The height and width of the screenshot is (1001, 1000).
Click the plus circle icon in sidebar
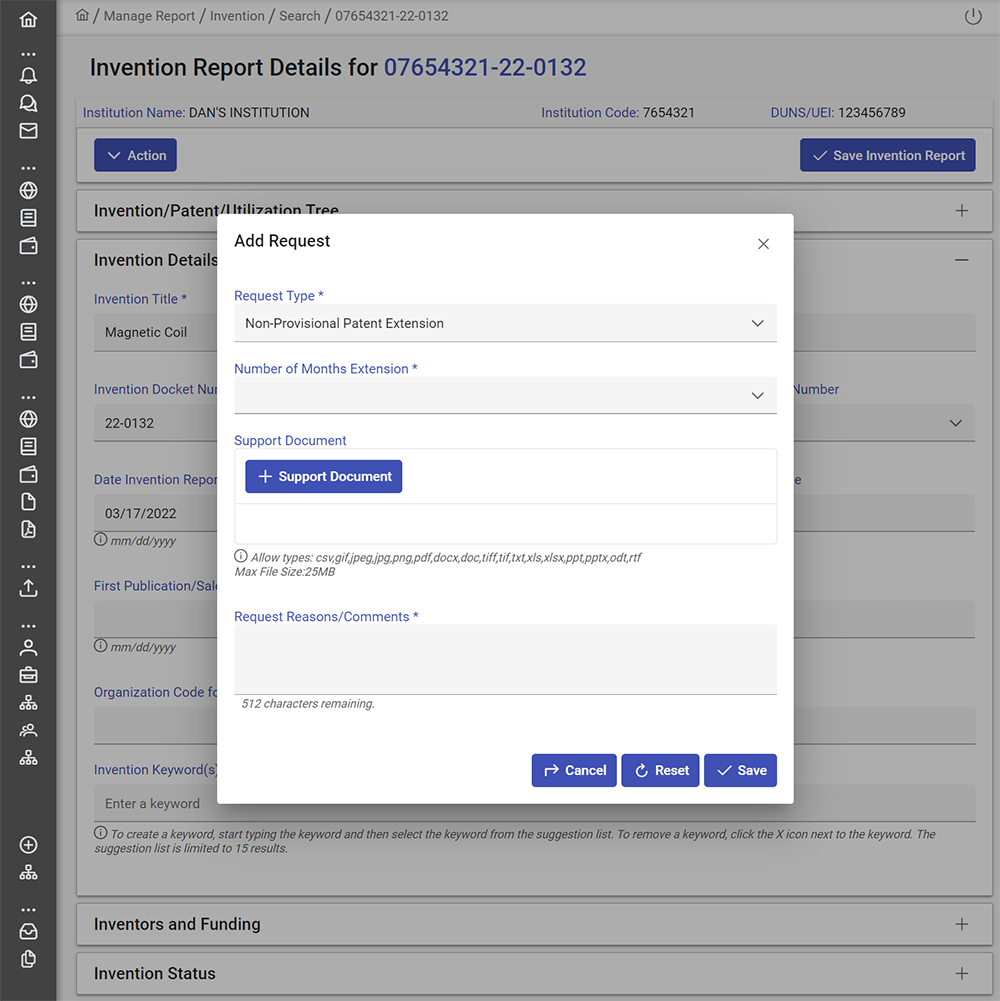[x=28, y=845]
